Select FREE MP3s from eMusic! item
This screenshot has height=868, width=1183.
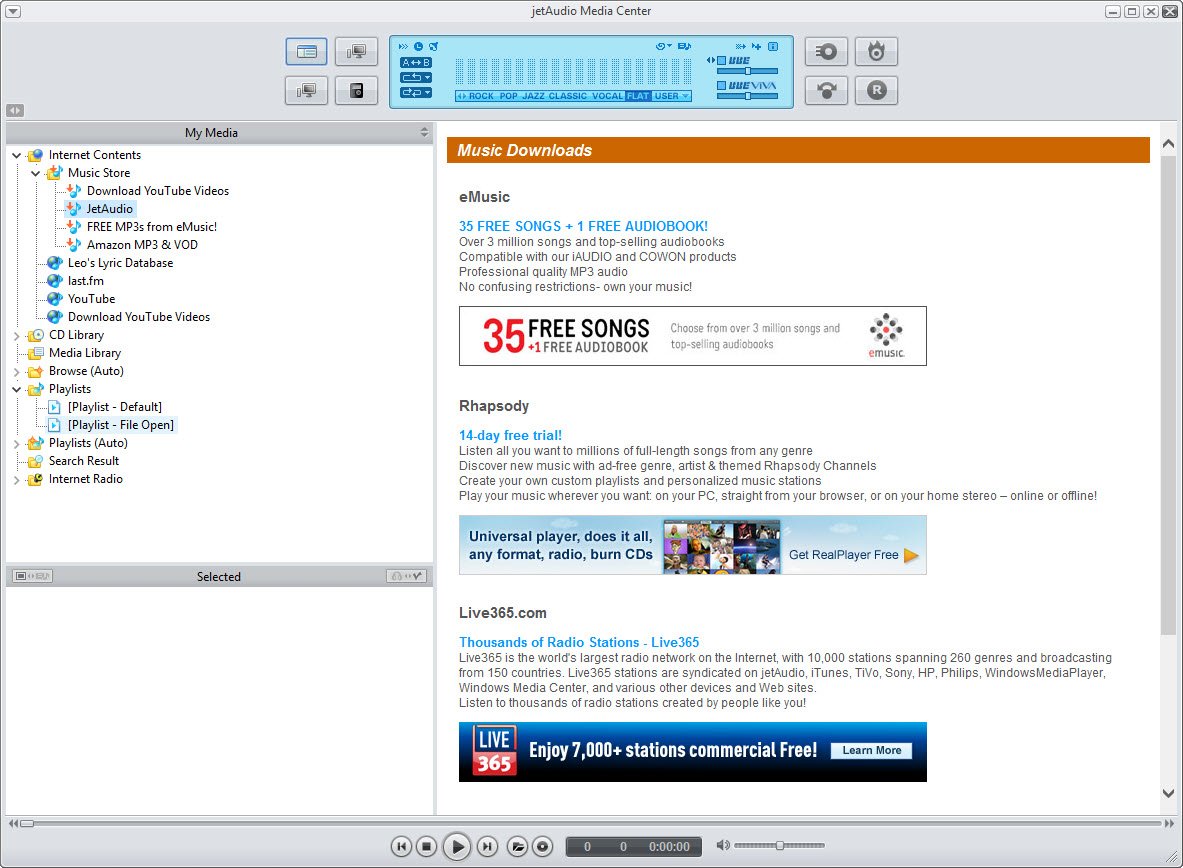coord(152,226)
